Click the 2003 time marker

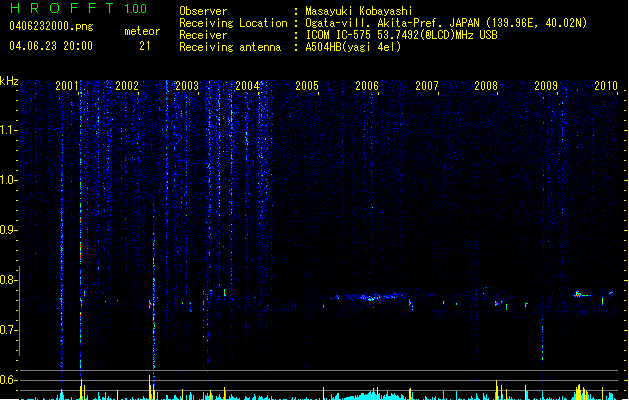pyautogui.click(x=187, y=85)
